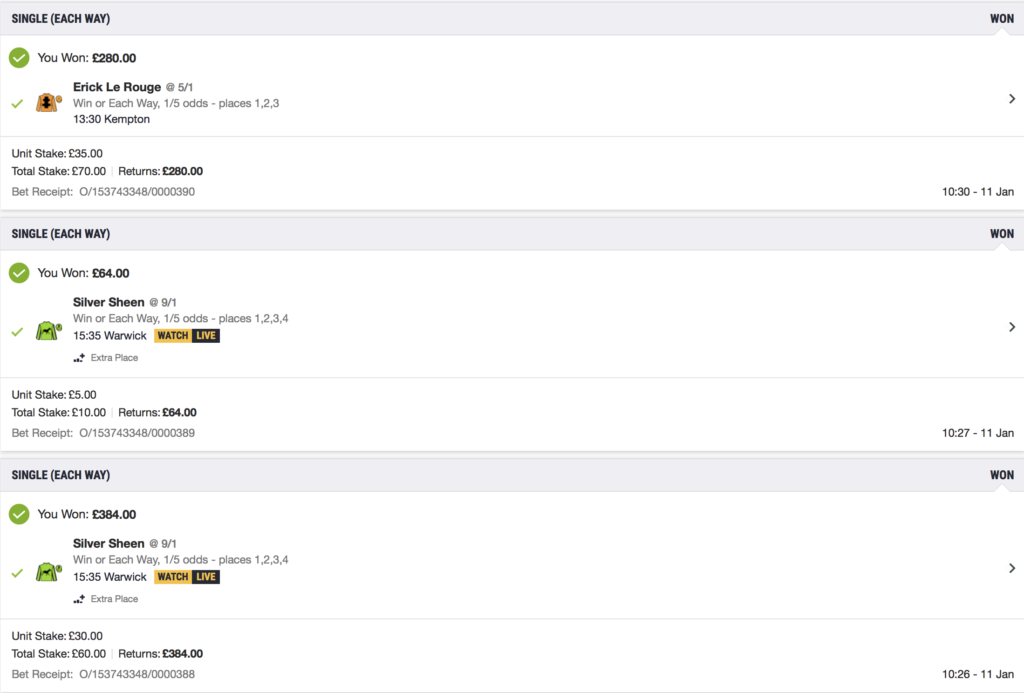Expand Erick Le Rouge bet details chevron
Viewport: 1024px width, 693px height.
tap(1012, 99)
